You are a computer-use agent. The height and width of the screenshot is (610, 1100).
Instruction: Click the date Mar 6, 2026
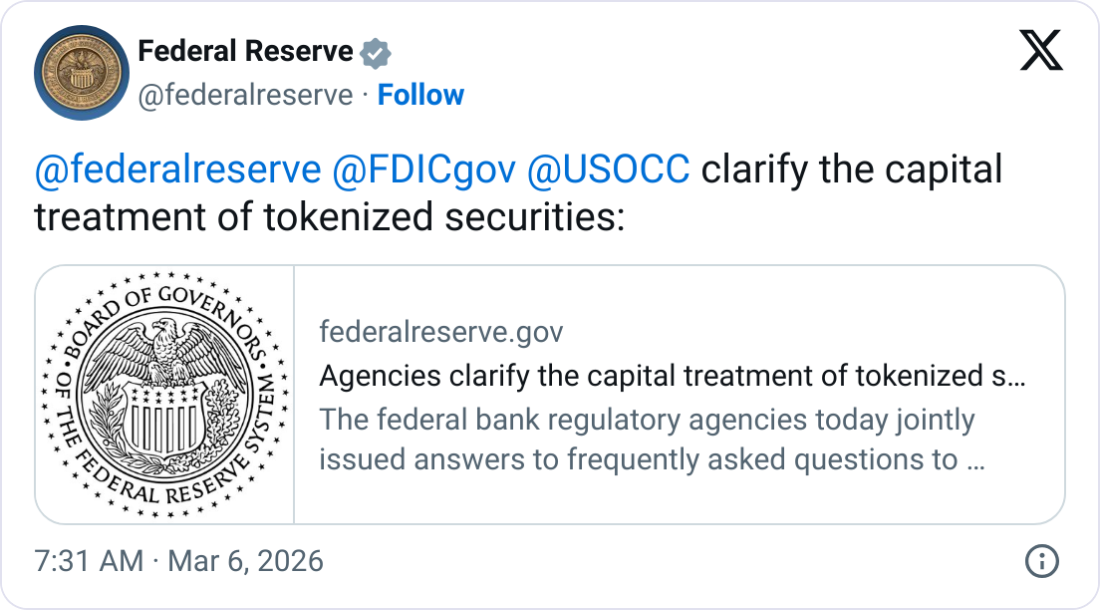(x=248, y=561)
